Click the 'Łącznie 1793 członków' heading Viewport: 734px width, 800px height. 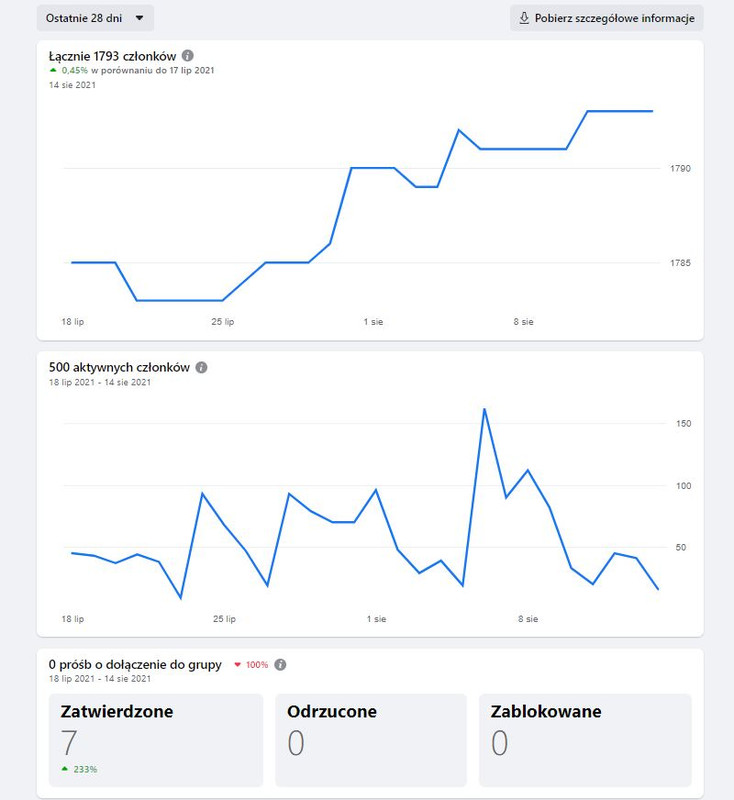(x=112, y=56)
